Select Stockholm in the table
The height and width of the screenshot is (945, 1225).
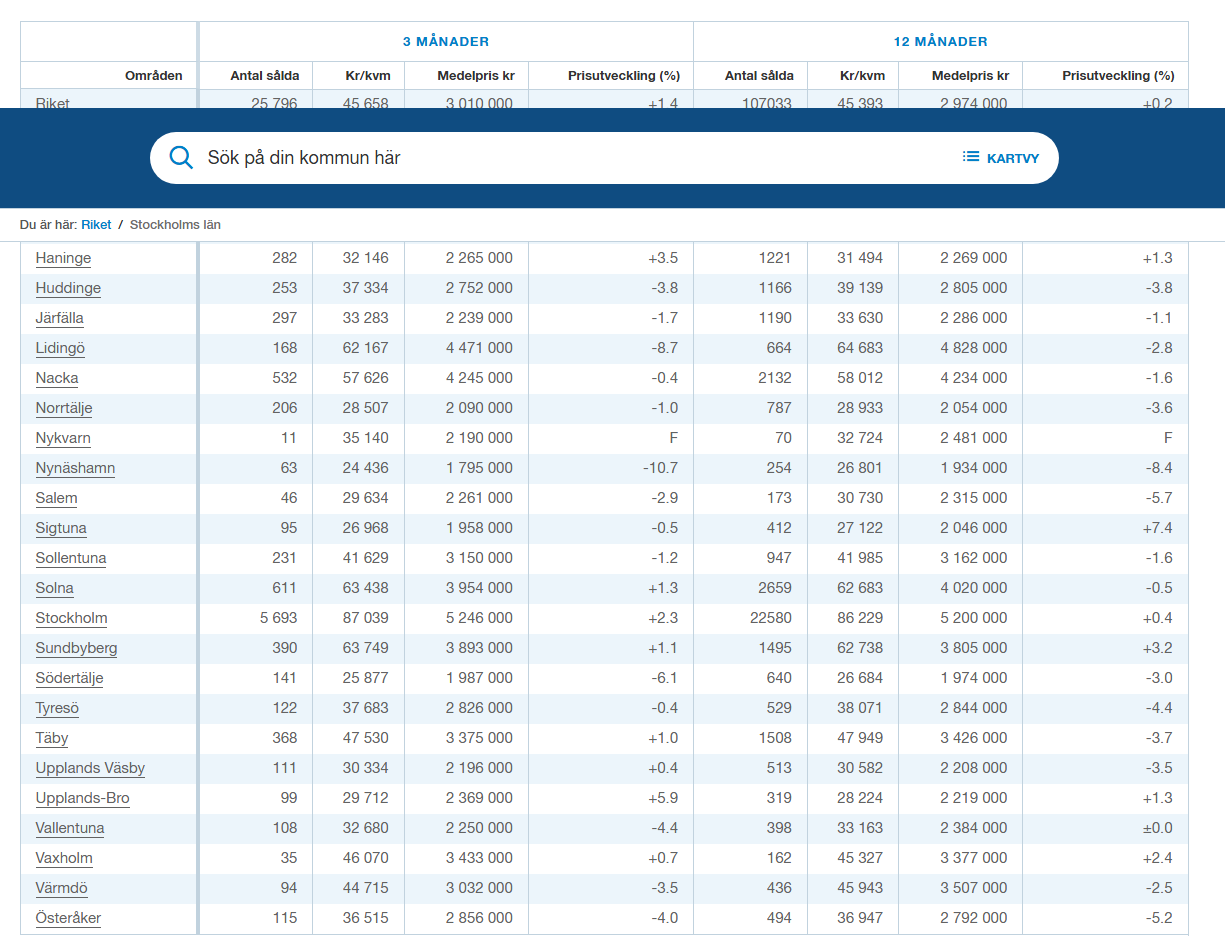[x=71, y=618]
